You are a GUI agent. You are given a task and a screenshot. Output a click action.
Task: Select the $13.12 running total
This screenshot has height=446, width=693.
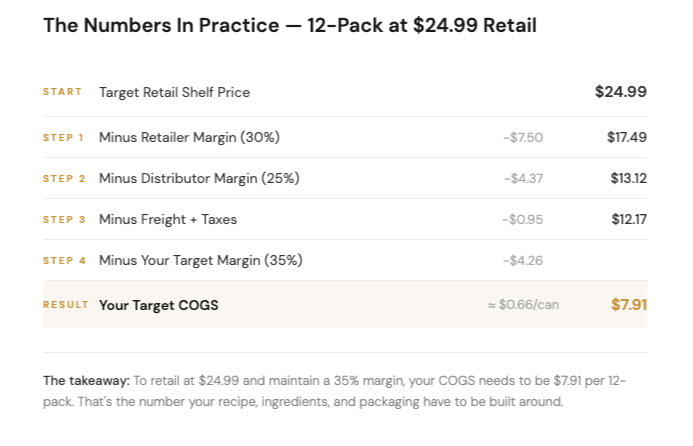click(628, 178)
